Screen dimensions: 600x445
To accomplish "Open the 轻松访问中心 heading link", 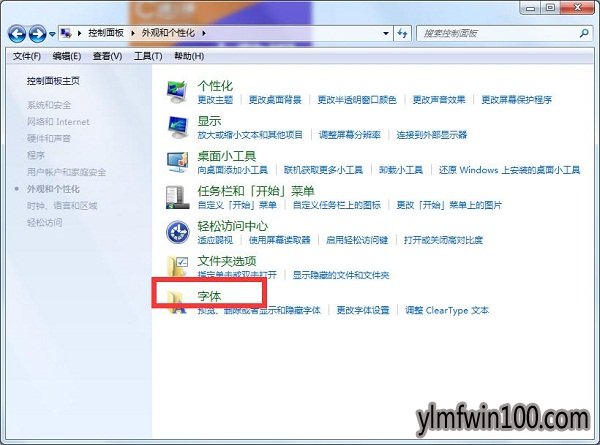I will point(233,226).
